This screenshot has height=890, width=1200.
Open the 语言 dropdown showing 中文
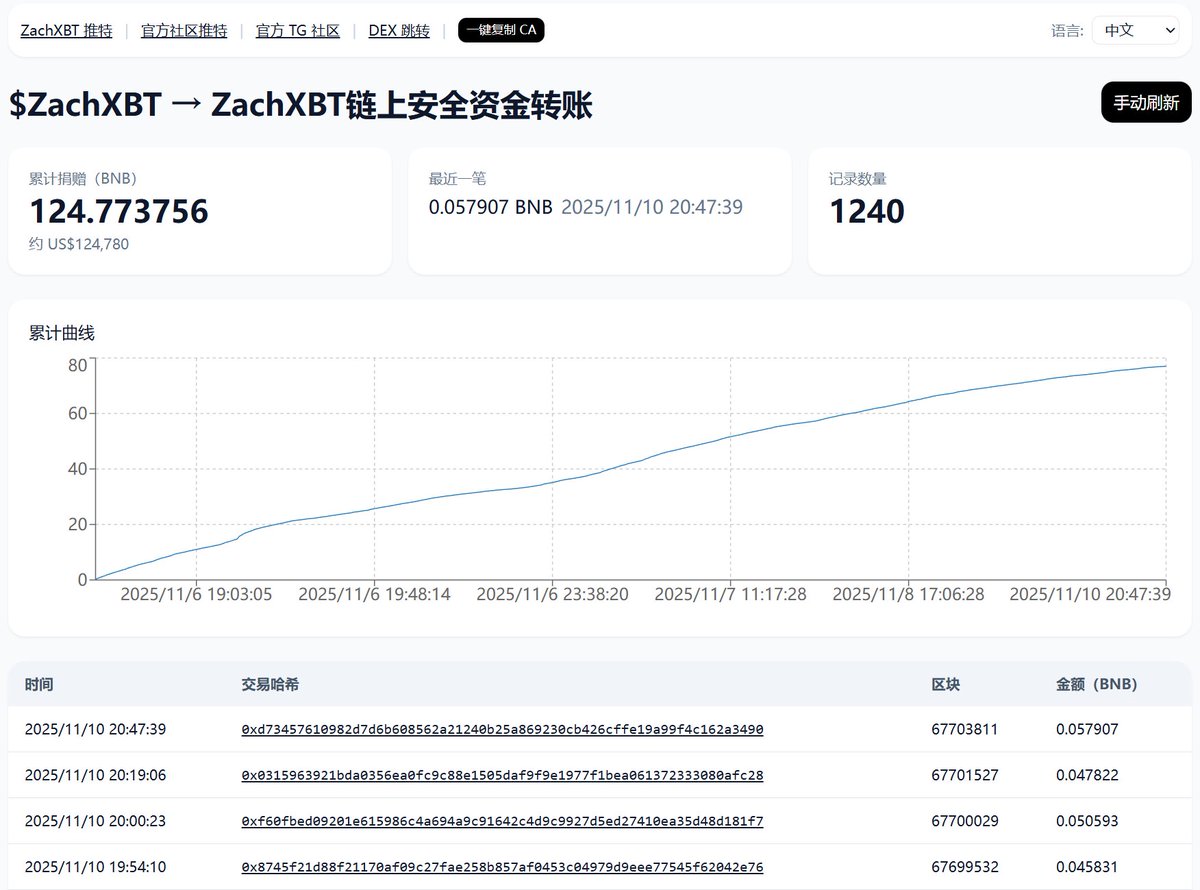pos(1136,30)
